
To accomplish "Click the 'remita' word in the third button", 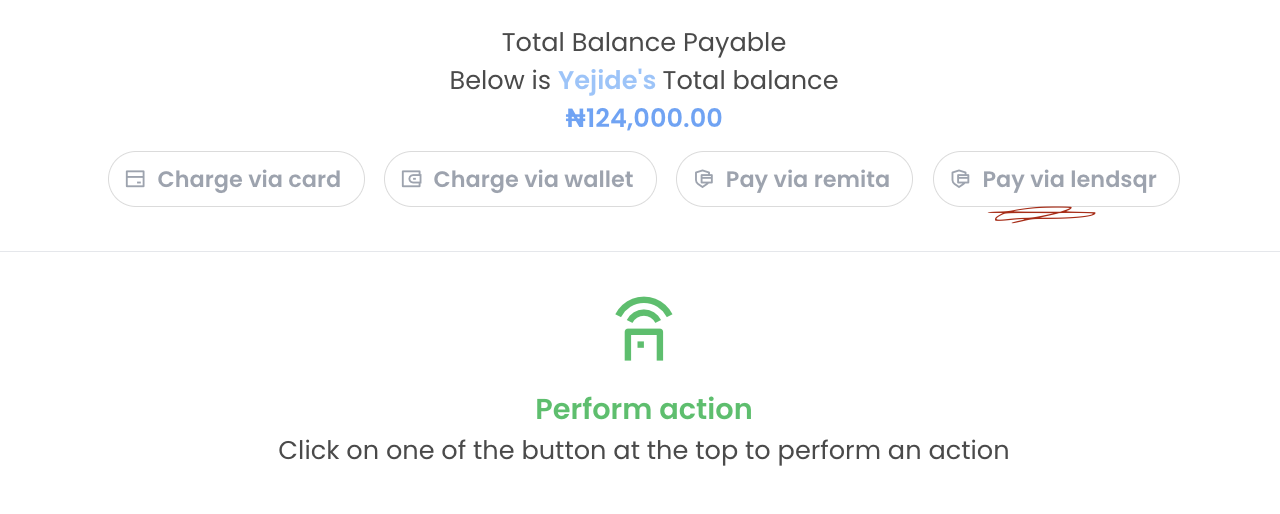I will (x=851, y=179).
